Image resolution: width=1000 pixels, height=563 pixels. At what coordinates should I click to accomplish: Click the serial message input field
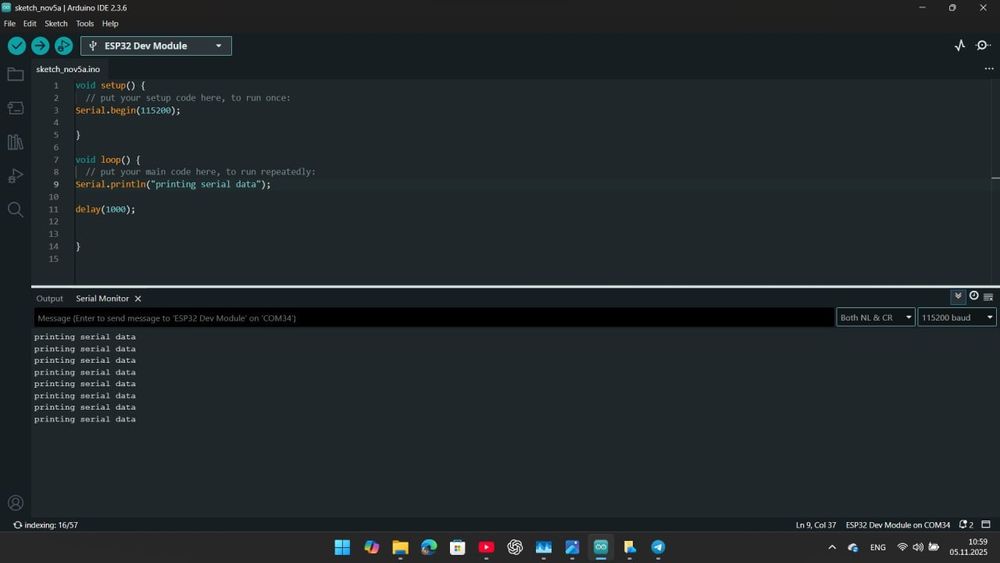[x=434, y=318]
